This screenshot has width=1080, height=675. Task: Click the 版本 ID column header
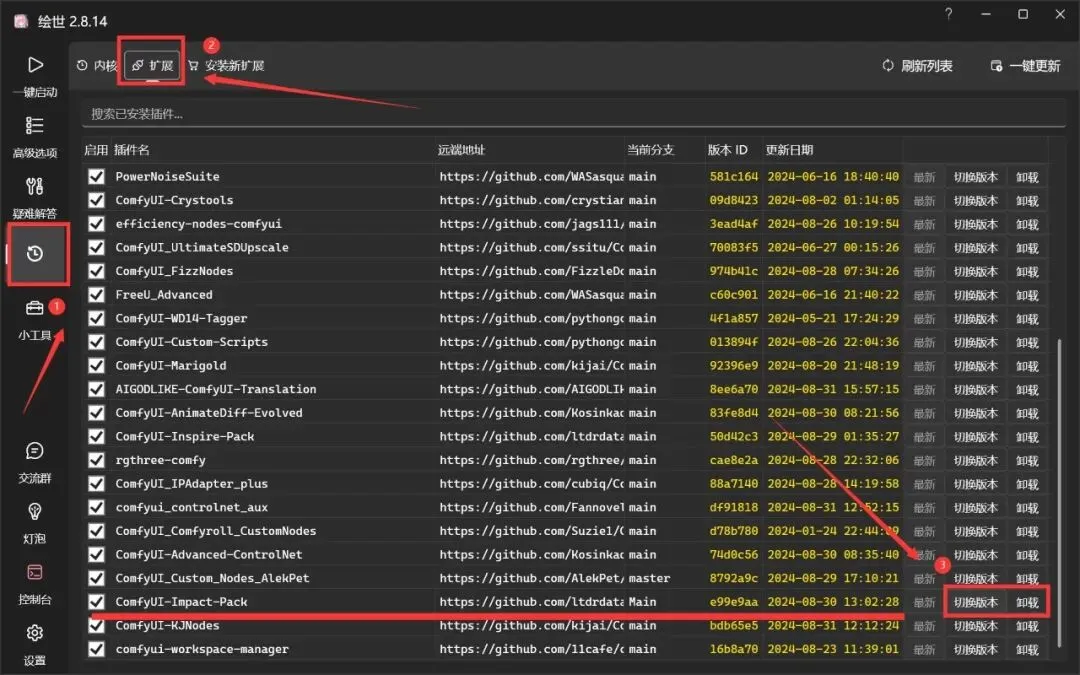pos(727,149)
